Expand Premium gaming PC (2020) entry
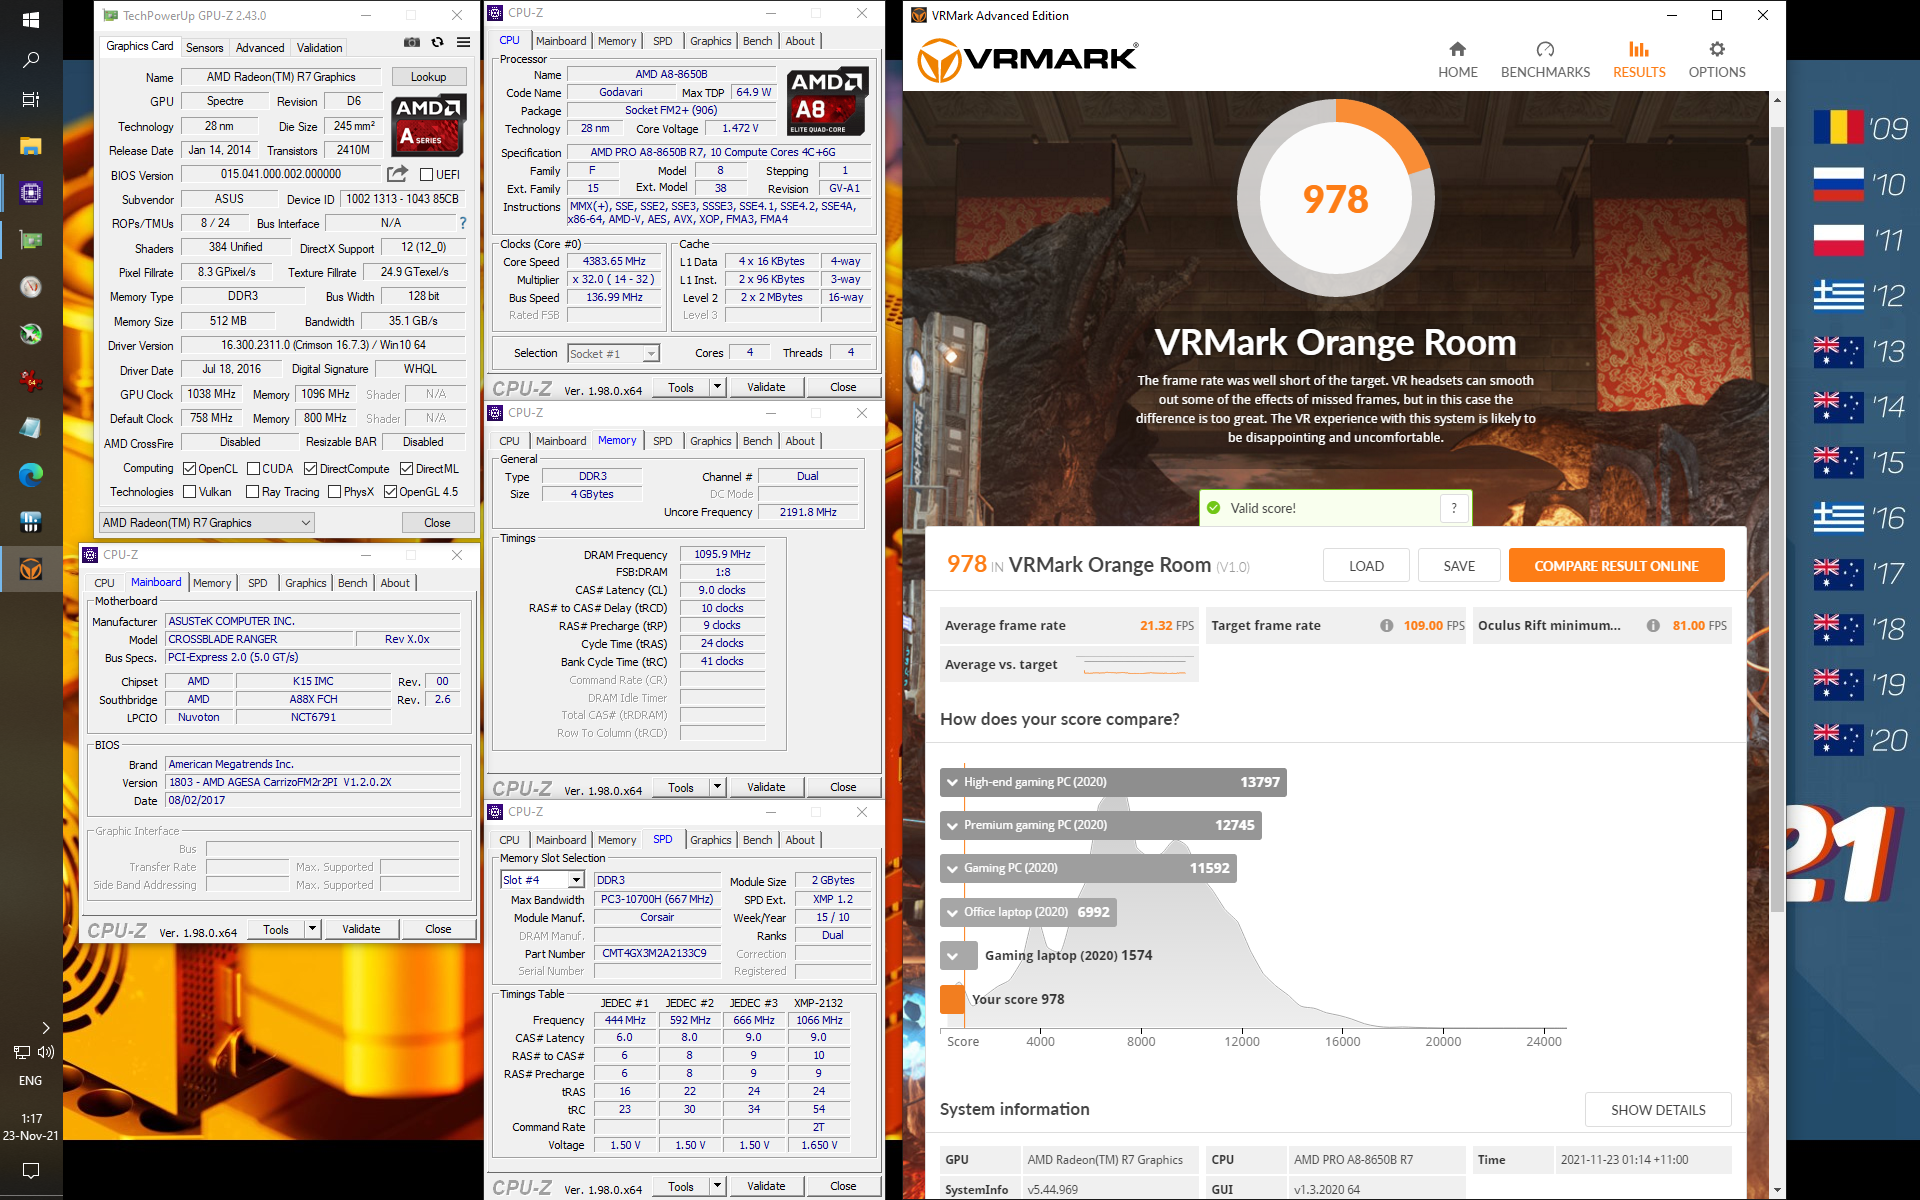 (x=952, y=825)
